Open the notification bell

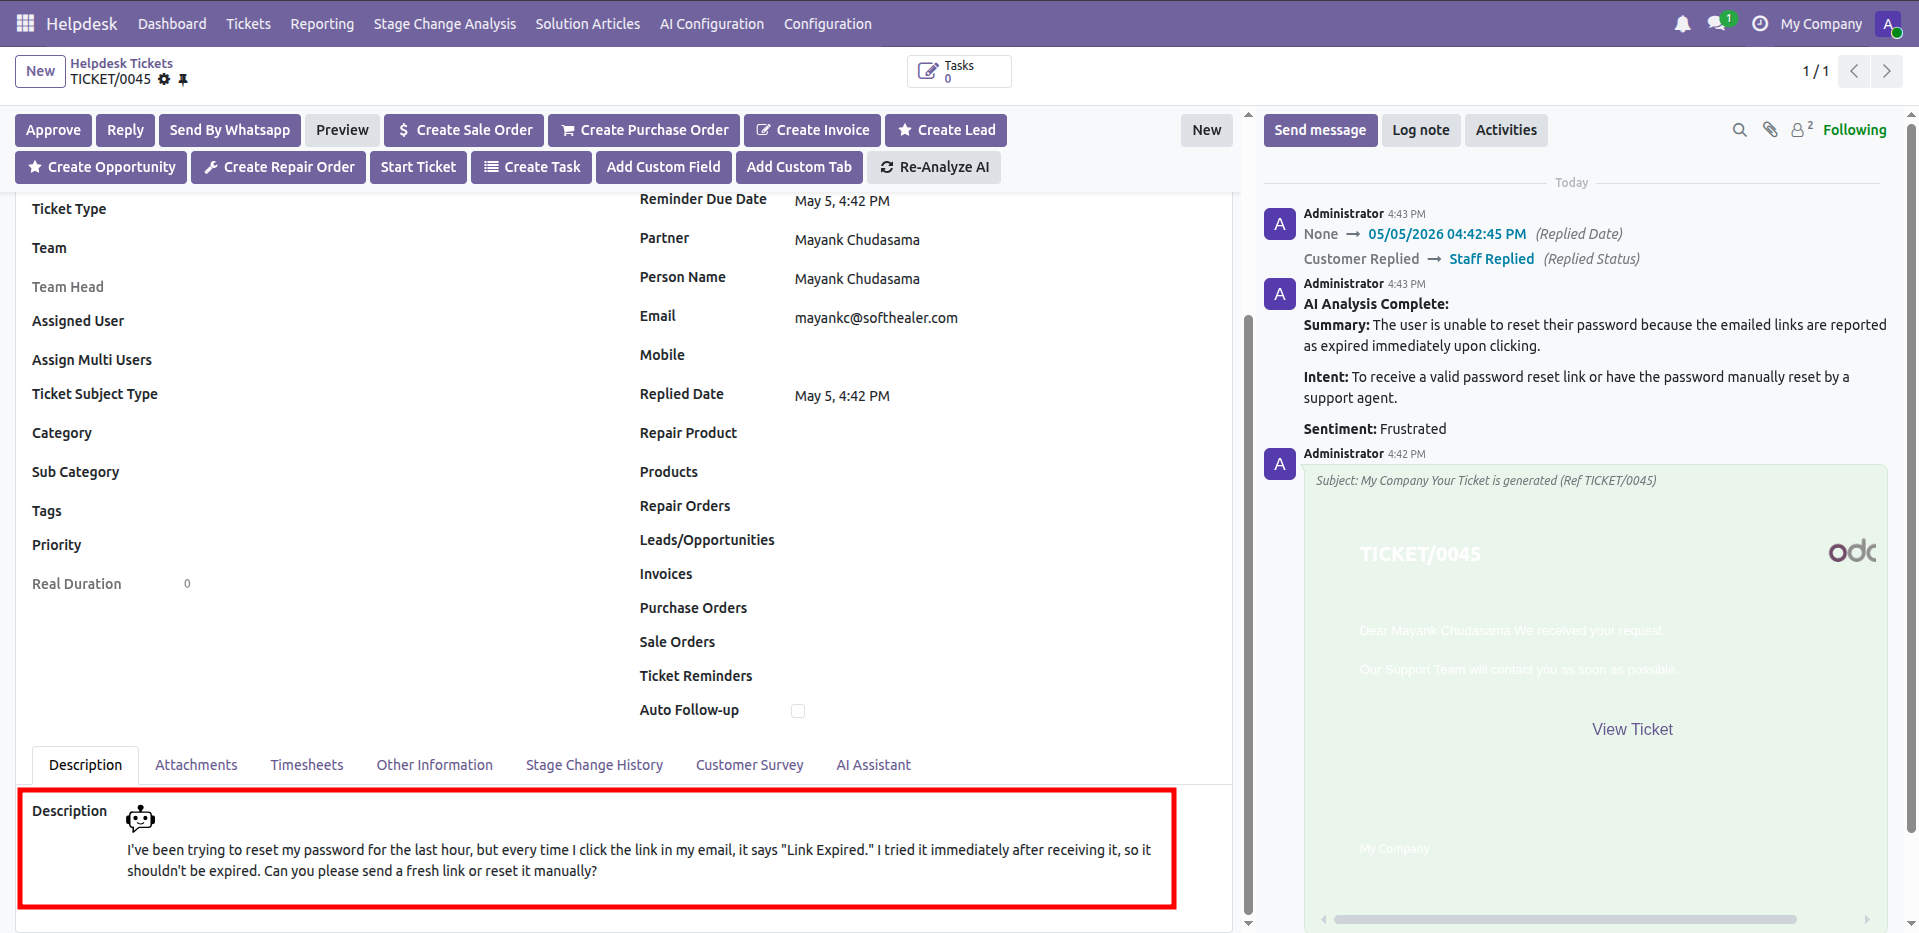[1682, 24]
